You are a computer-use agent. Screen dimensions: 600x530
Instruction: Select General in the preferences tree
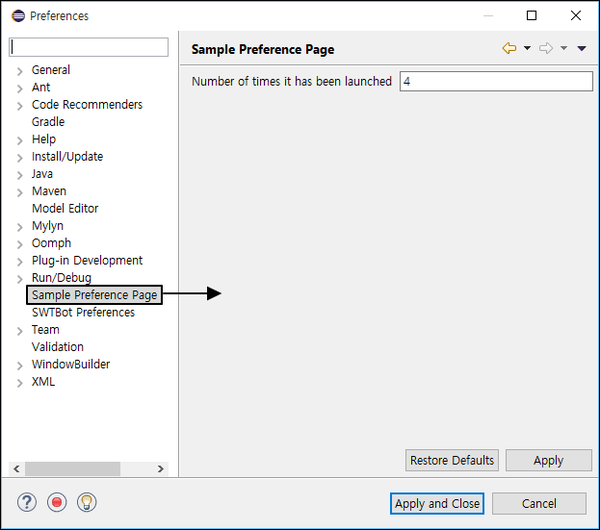[51, 70]
